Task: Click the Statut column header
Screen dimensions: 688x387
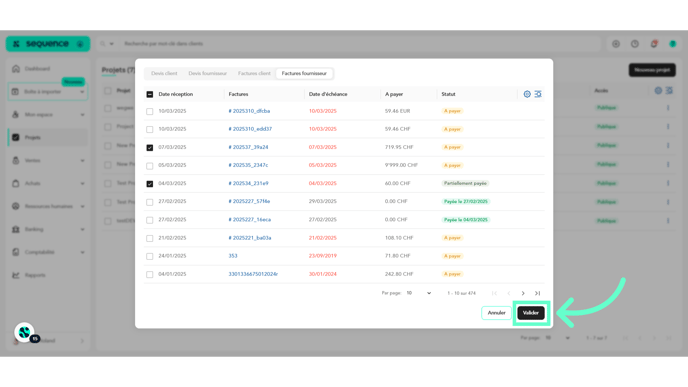Action: (448, 94)
